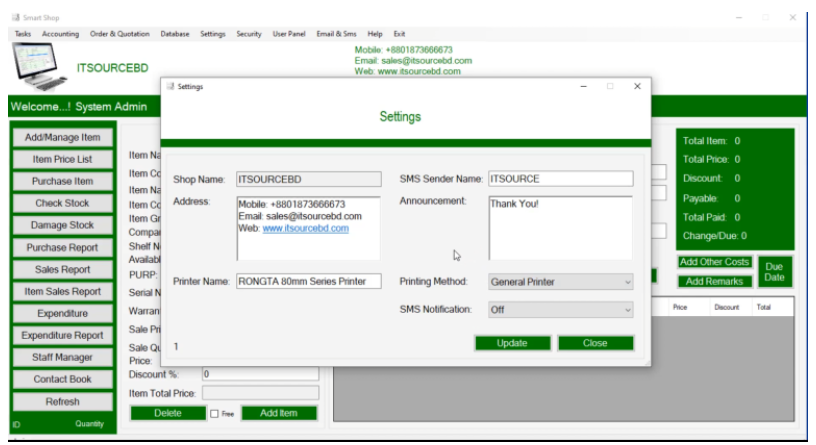Follow the www.itsourcebd.com link in Address

tap(305, 228)
